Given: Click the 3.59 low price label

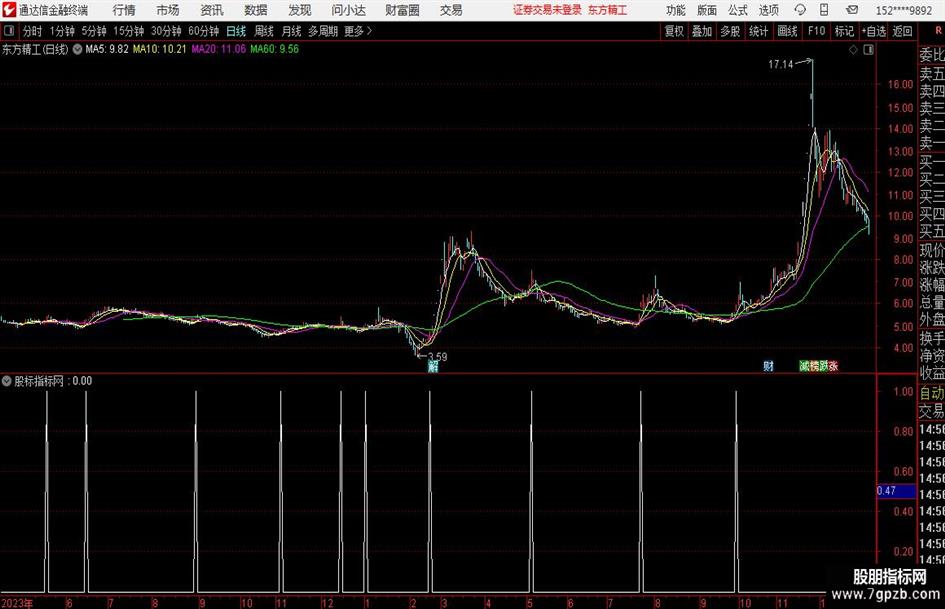Looking at the screenshot, I should click(x=438, y=357).
